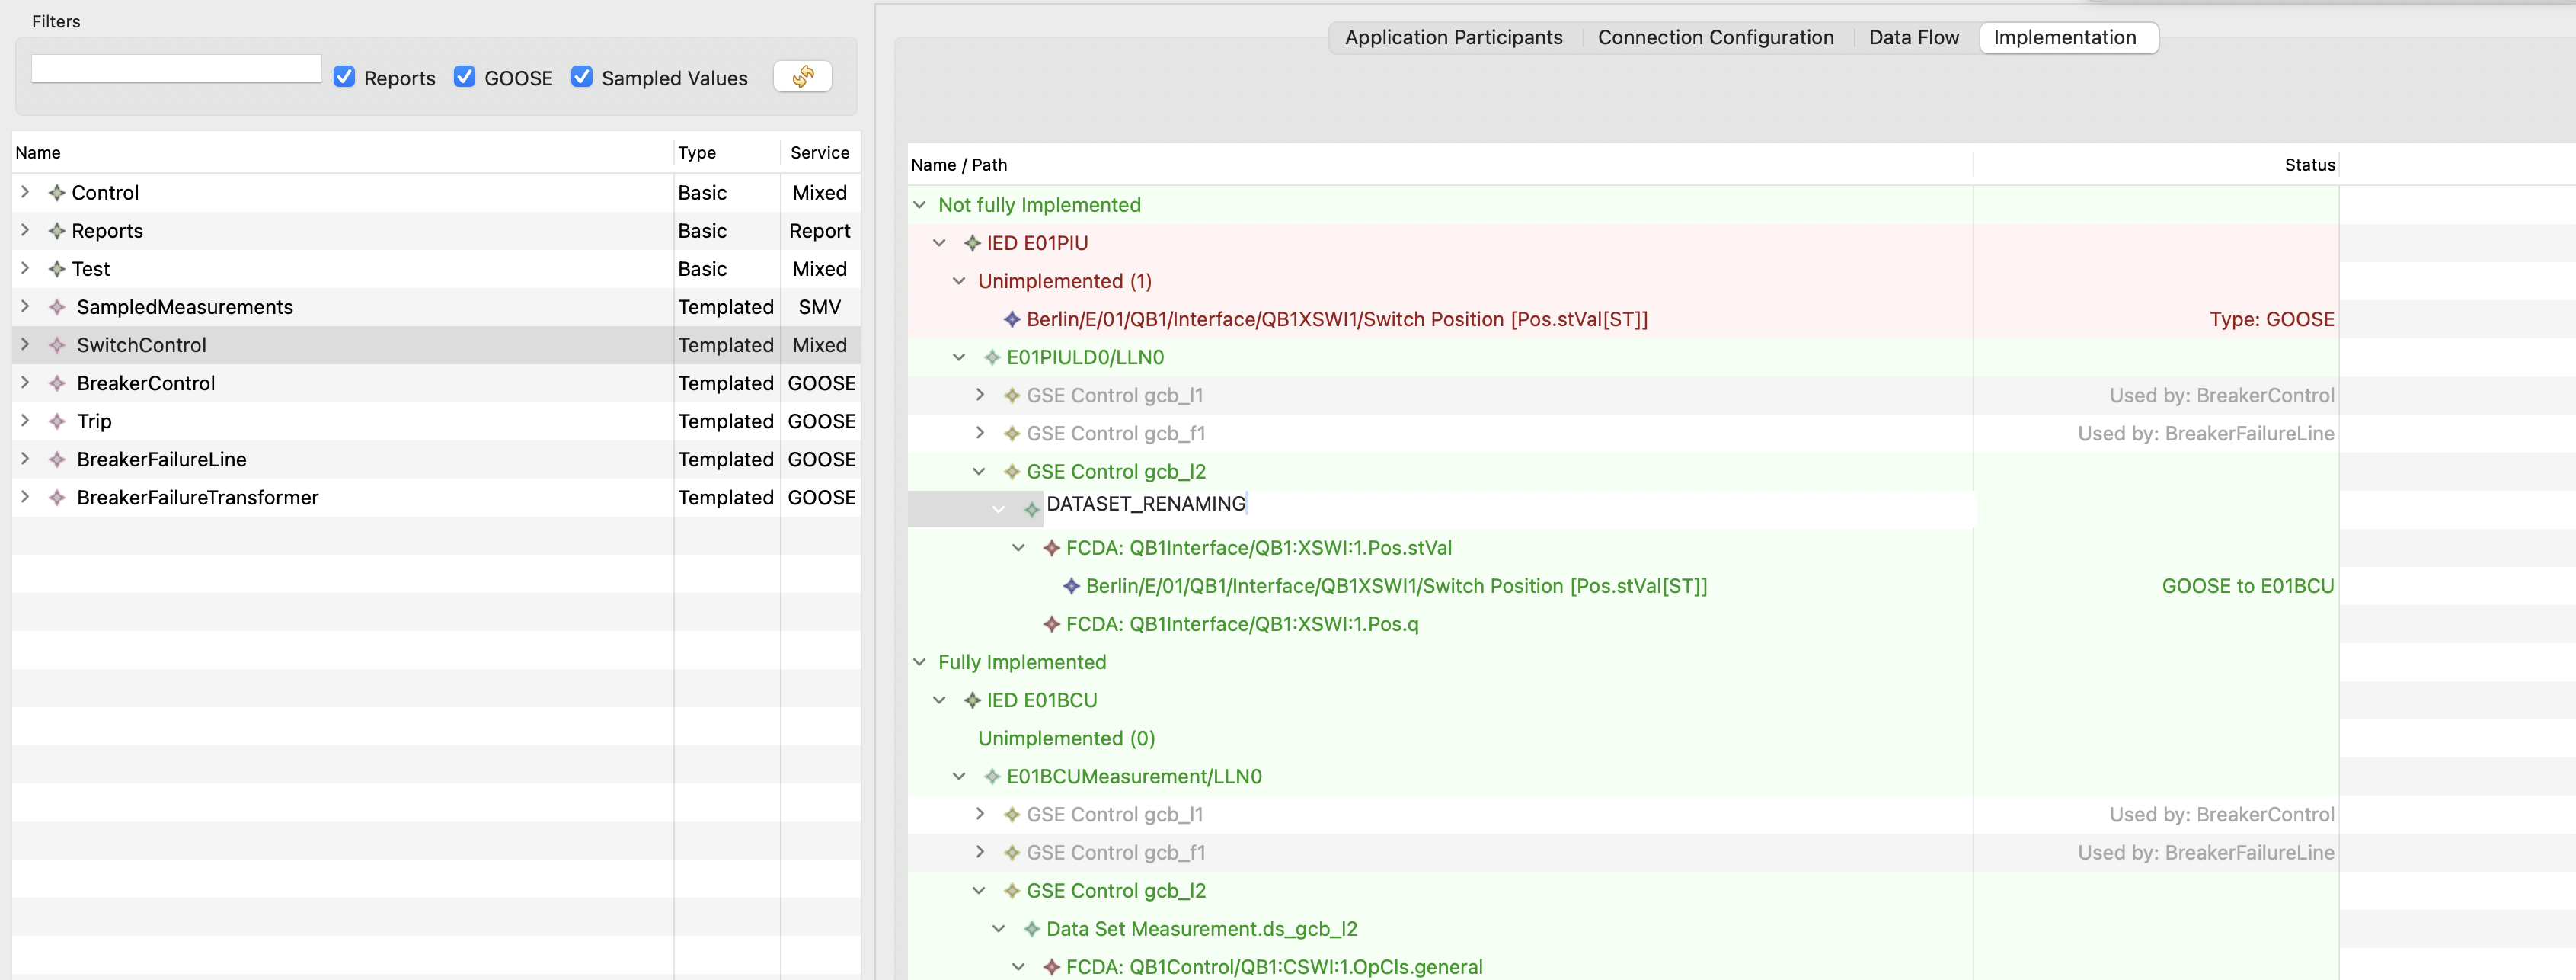The image size is (2576, 980).
Task: Switch to the Data Flow tab
Action: (x=1913, y=38)
